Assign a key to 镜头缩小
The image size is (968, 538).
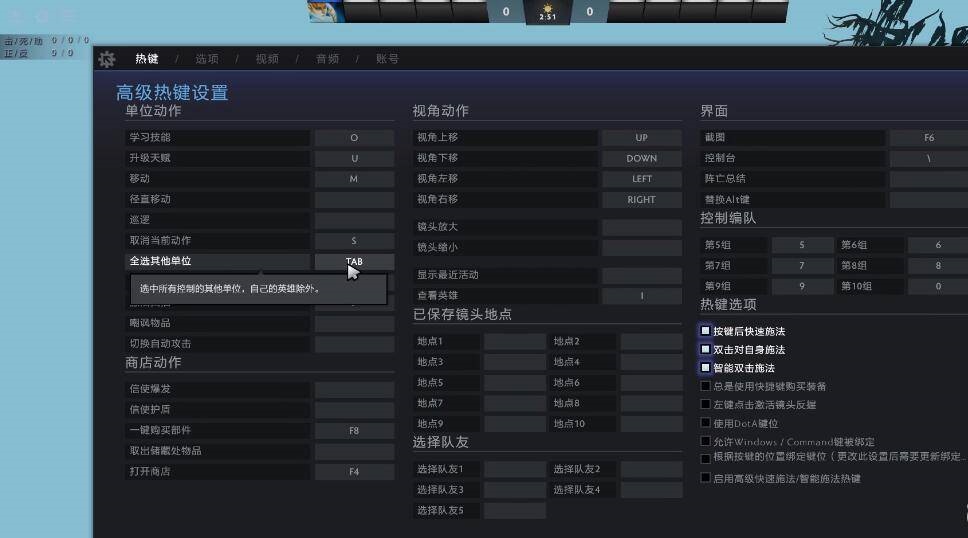642,247
